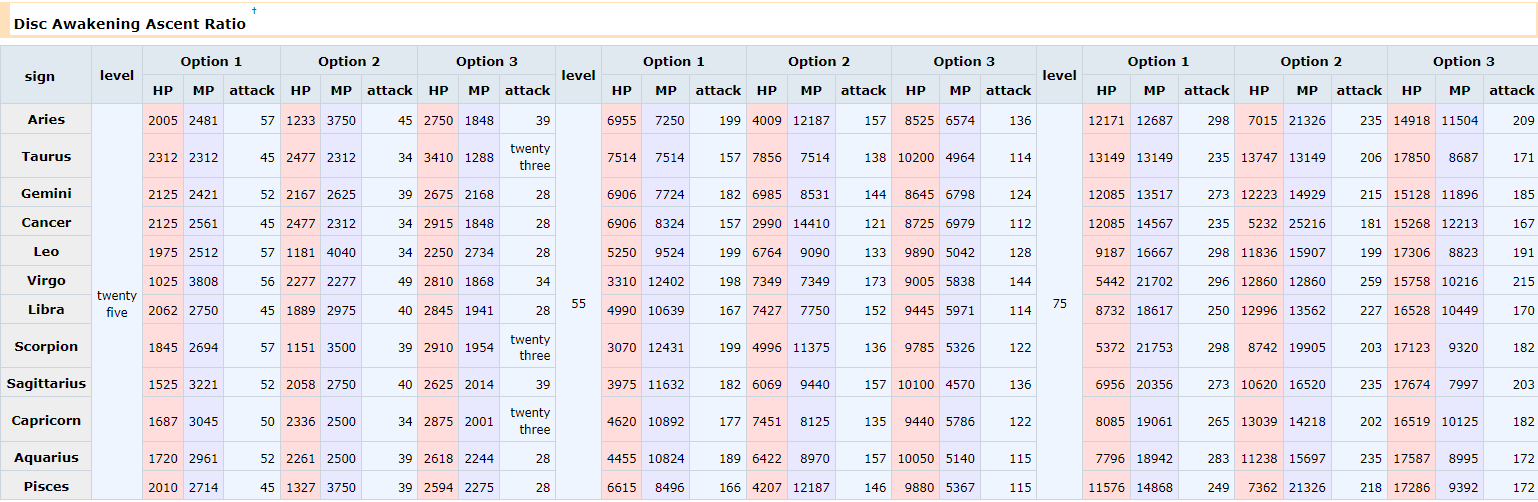Click Aries HP value 2005
Viewport: 1538px width, 502px height.
coord(162,120)
